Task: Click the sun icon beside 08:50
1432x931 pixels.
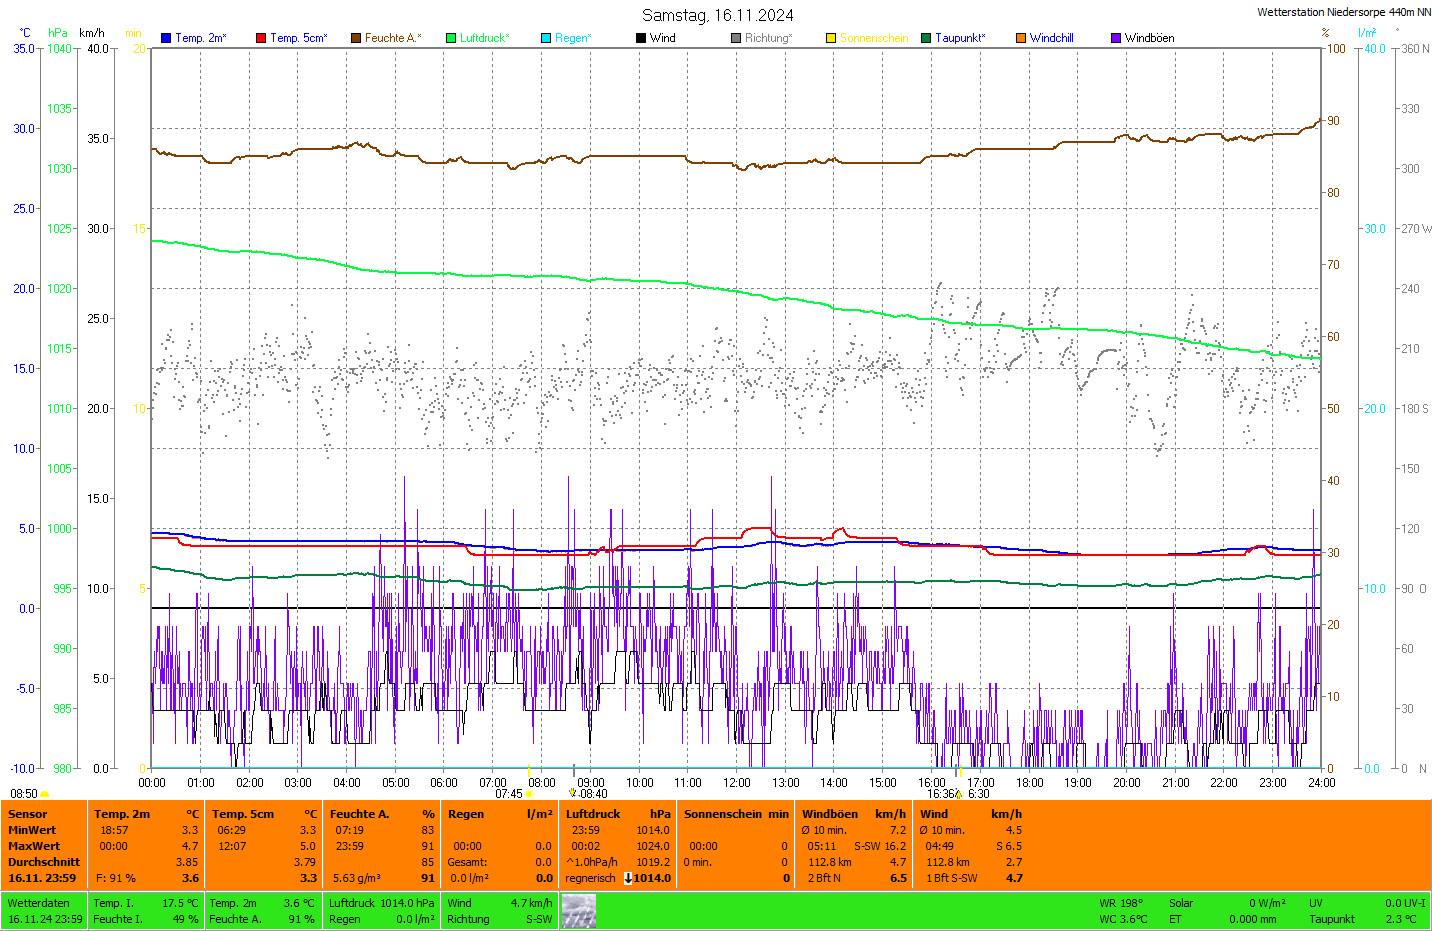Action: coord(45,794)
